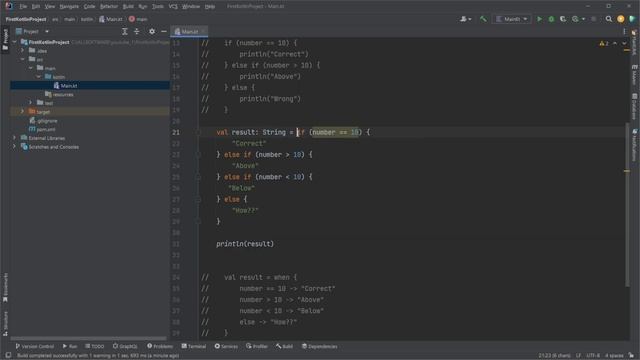Open the Terminal tool window
This screenshot has height=360, width=640.
coord(194,346)
